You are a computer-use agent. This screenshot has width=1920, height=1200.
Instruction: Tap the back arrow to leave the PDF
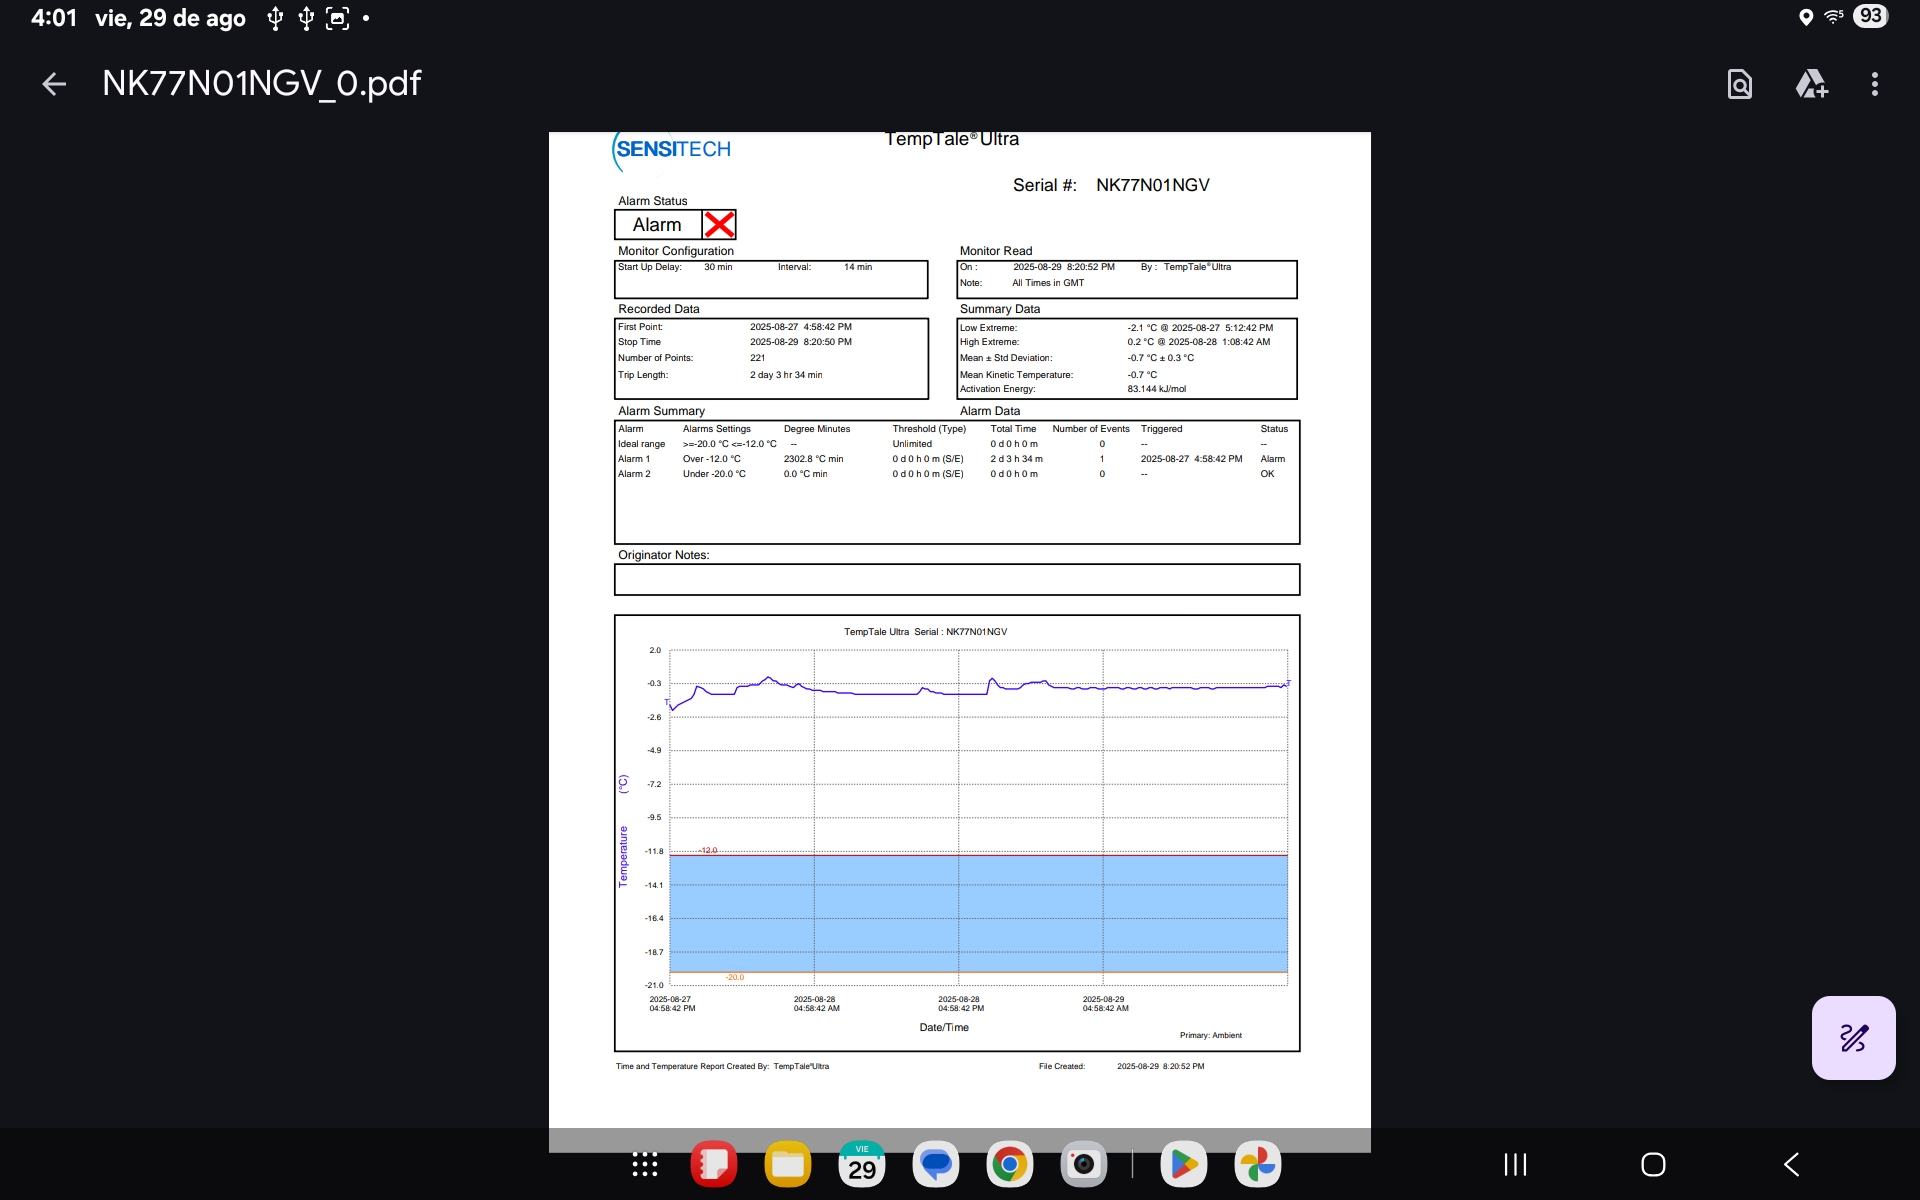54,84
